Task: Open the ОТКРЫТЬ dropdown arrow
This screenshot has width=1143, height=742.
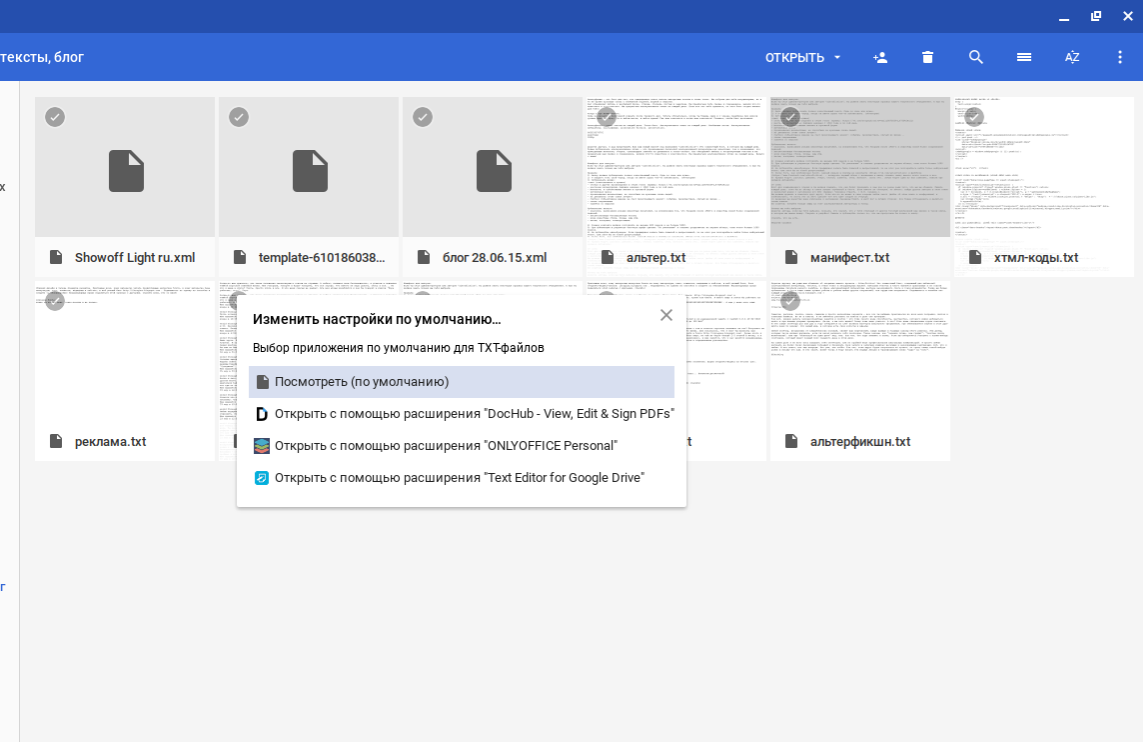Action: (x=837, y=57)
